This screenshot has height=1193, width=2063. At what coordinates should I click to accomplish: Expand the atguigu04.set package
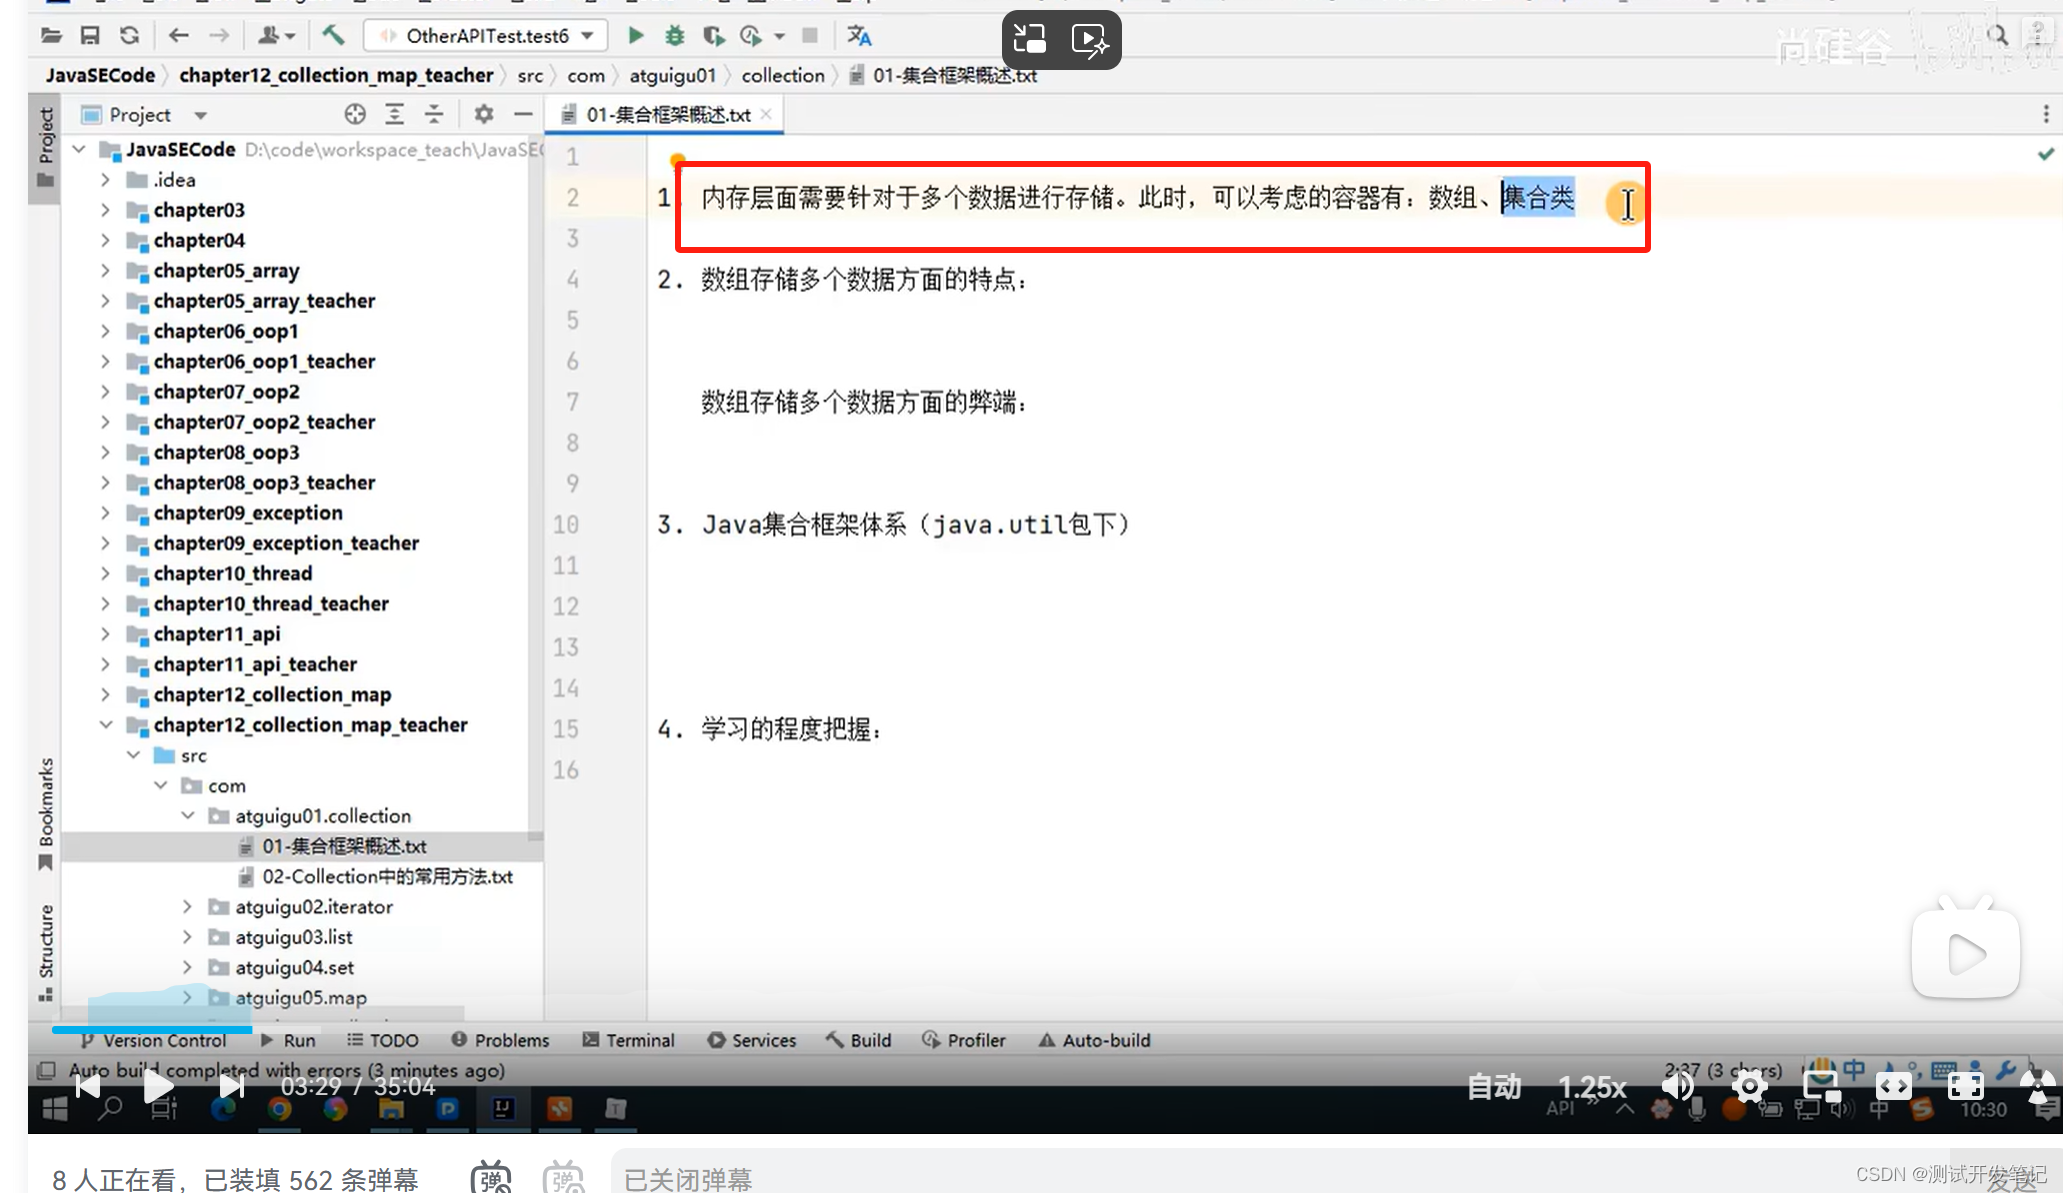point(187,967)
